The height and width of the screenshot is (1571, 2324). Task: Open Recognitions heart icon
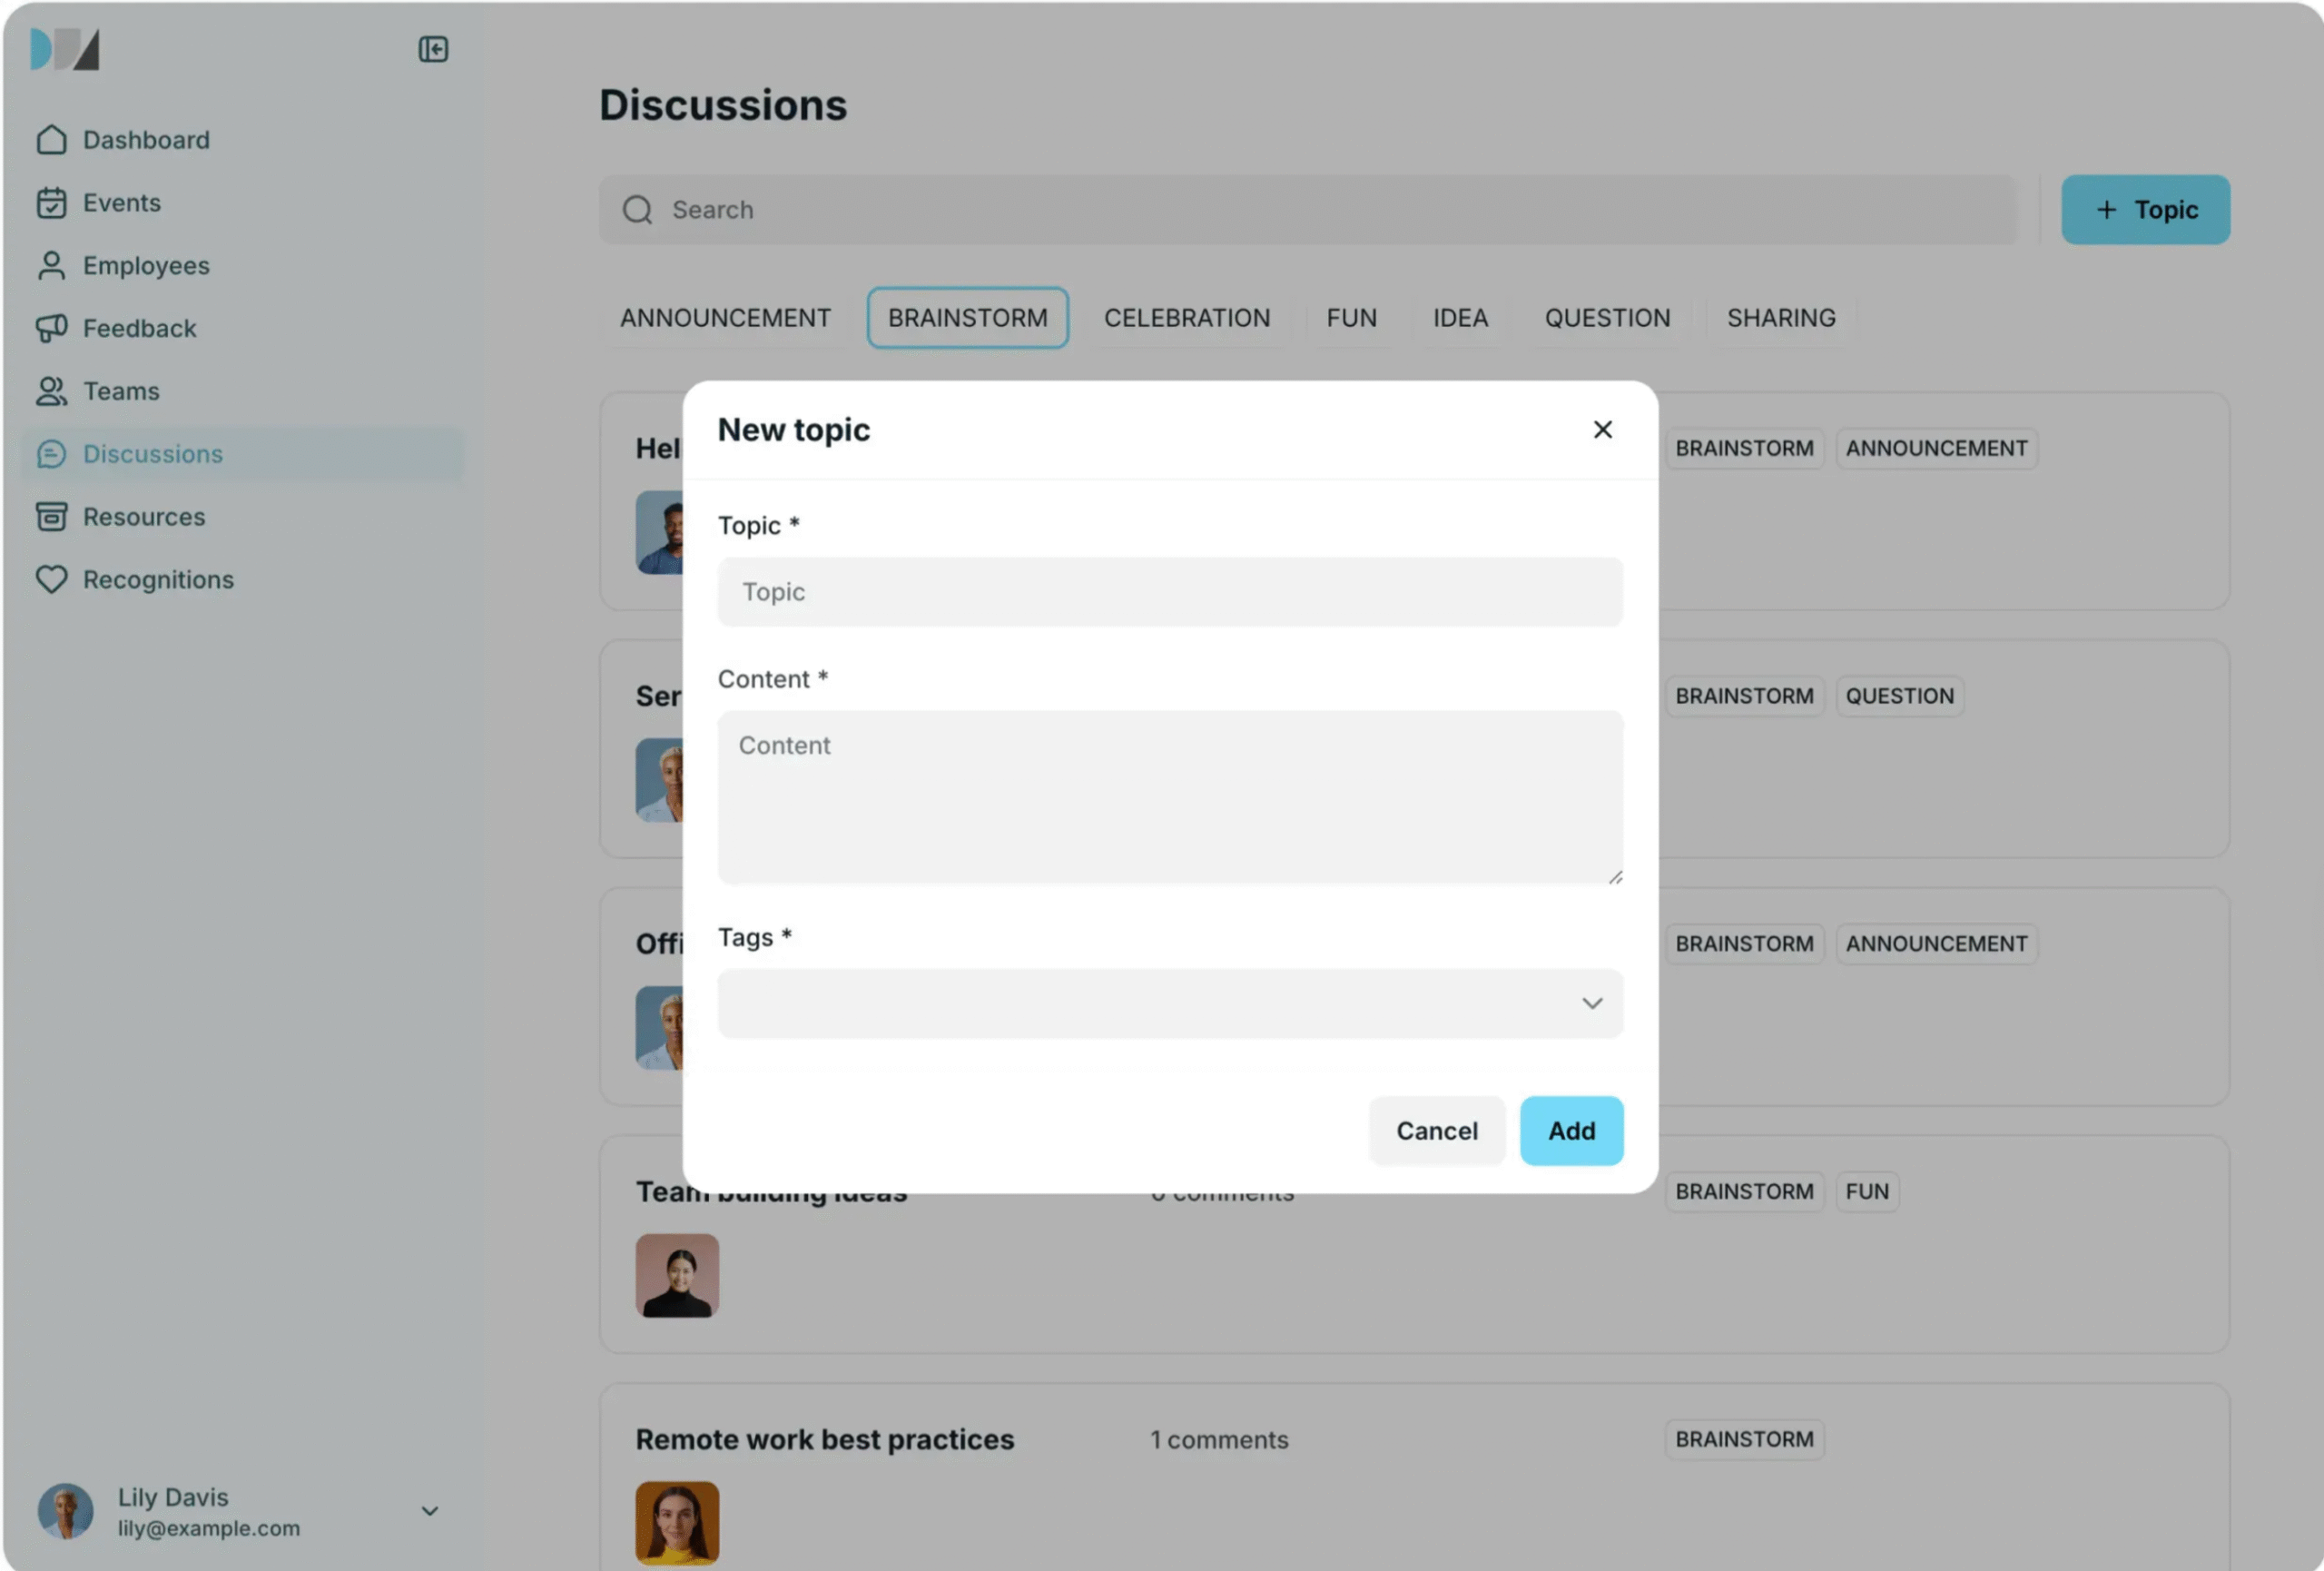[x=51, y=579]
